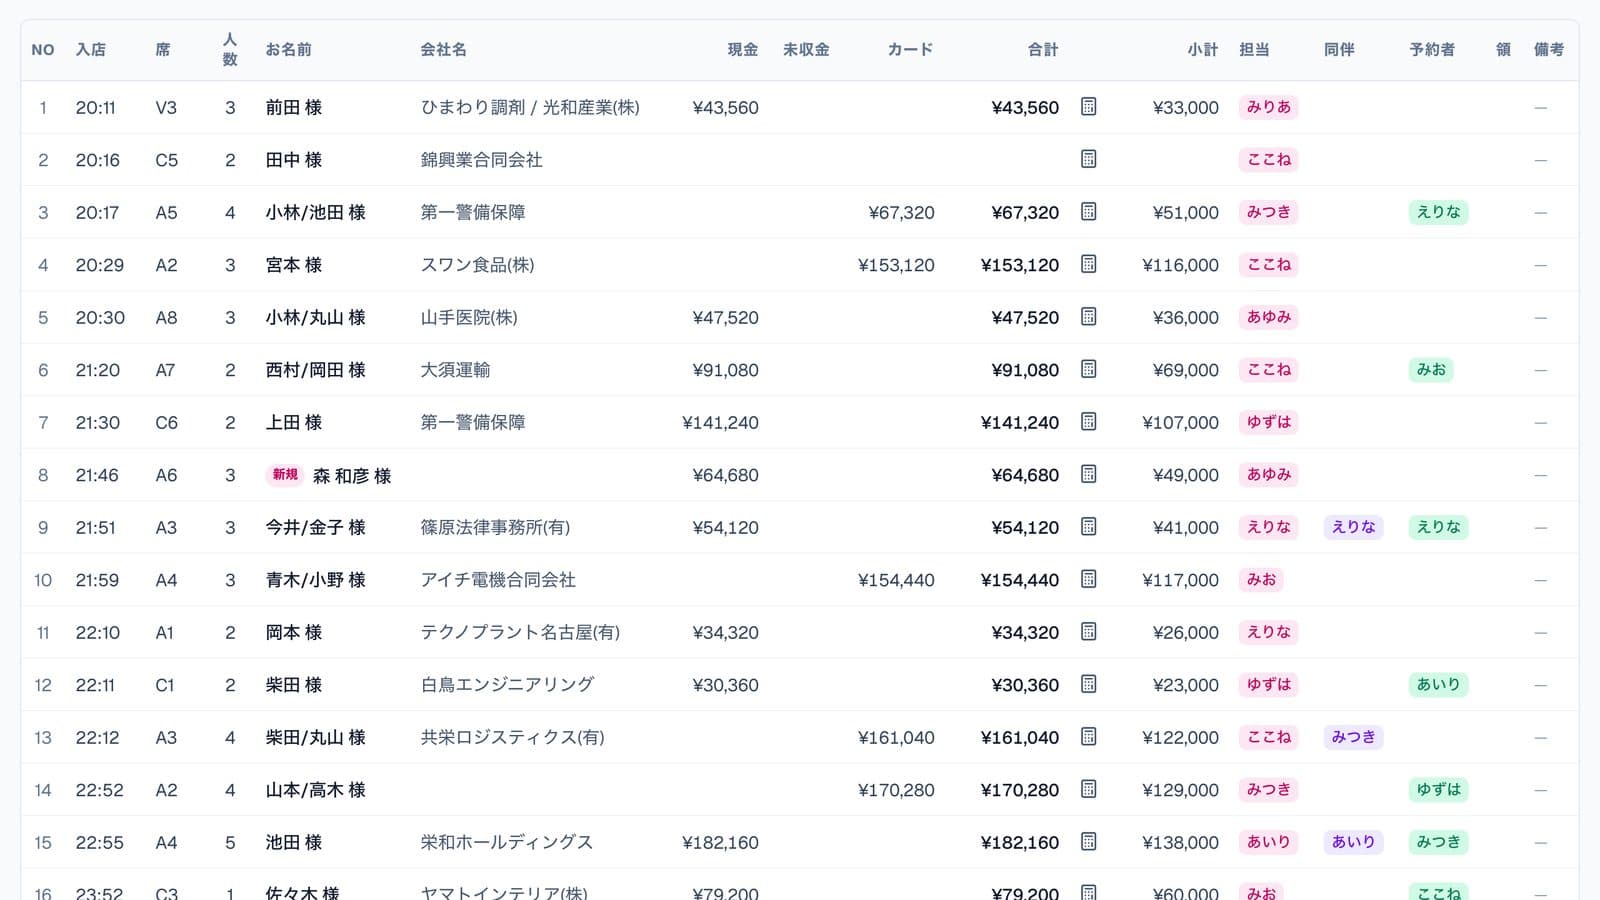Select the みりあ tag in row 1
The width and height of the screenshot is (1600, 900).
(x=1269, y=107)
